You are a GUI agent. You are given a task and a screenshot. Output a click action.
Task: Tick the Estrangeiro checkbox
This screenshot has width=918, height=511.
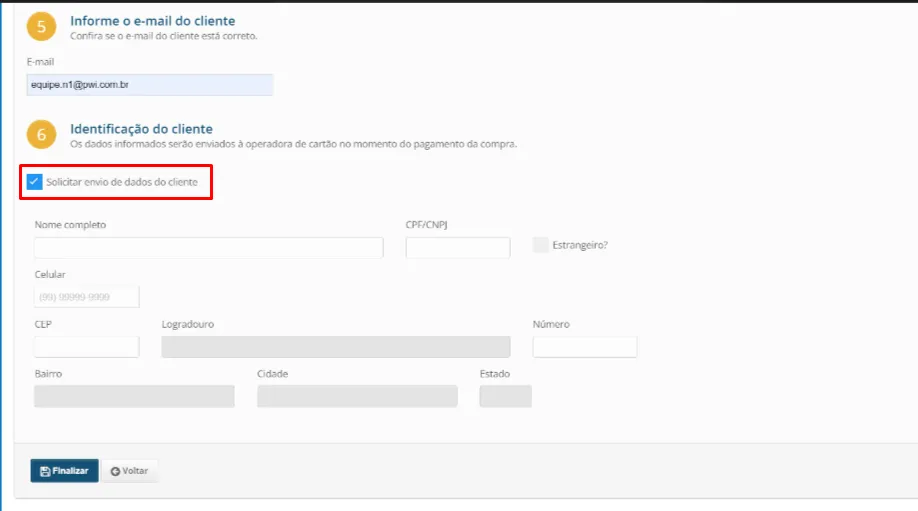pyautogui.click(x=540, y=245)
